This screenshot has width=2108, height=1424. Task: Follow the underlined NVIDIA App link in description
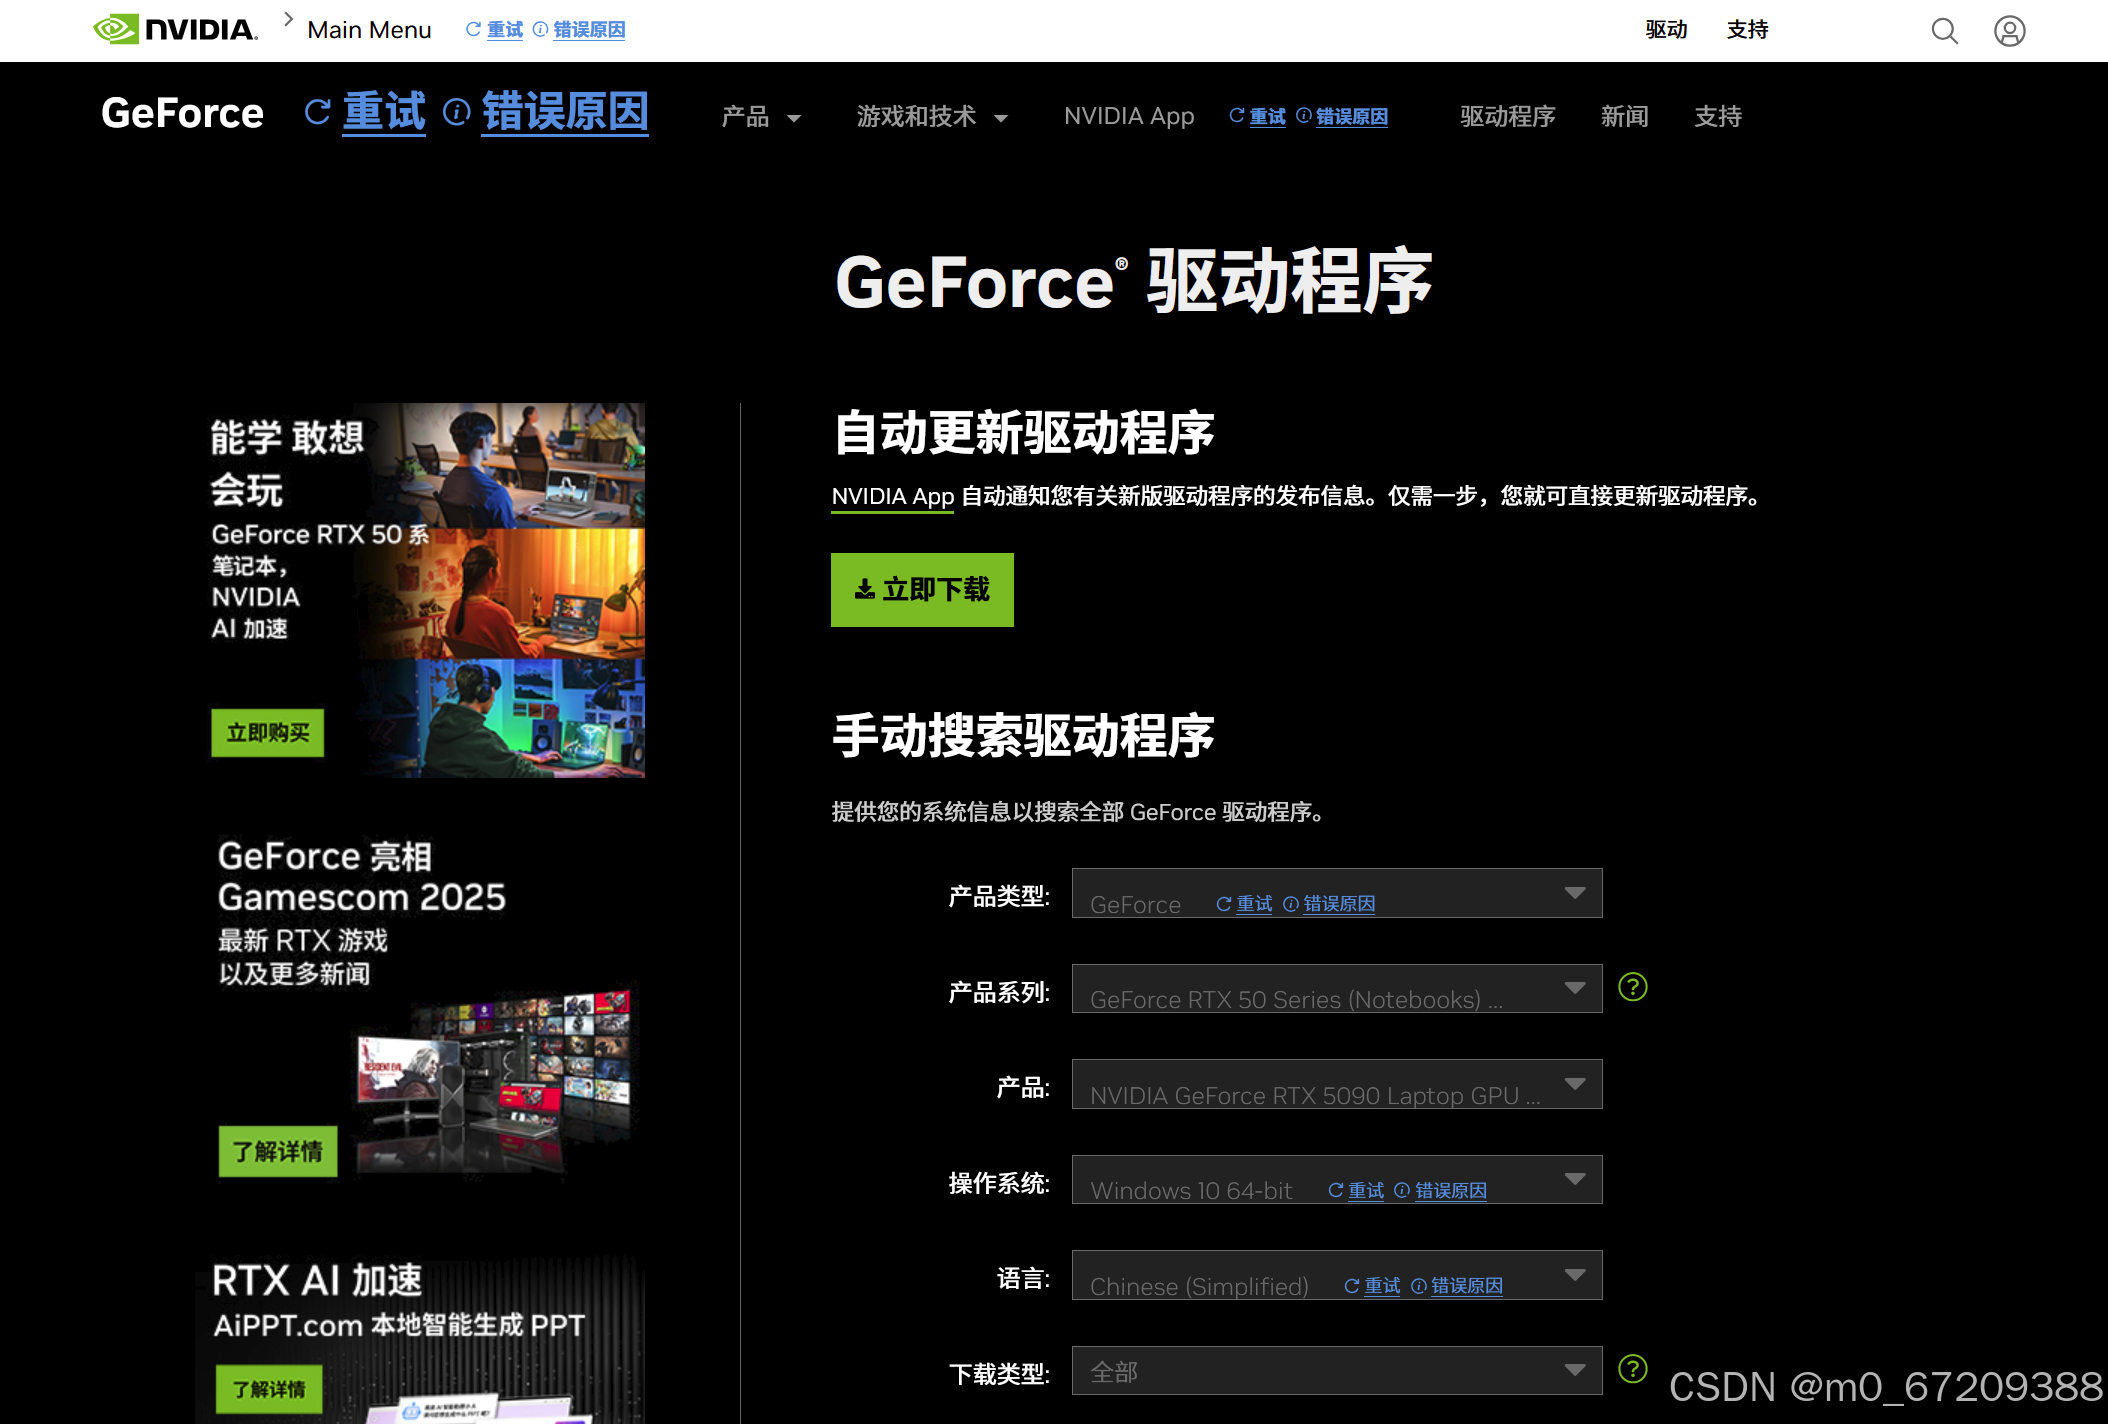click(x=893, y=497)
